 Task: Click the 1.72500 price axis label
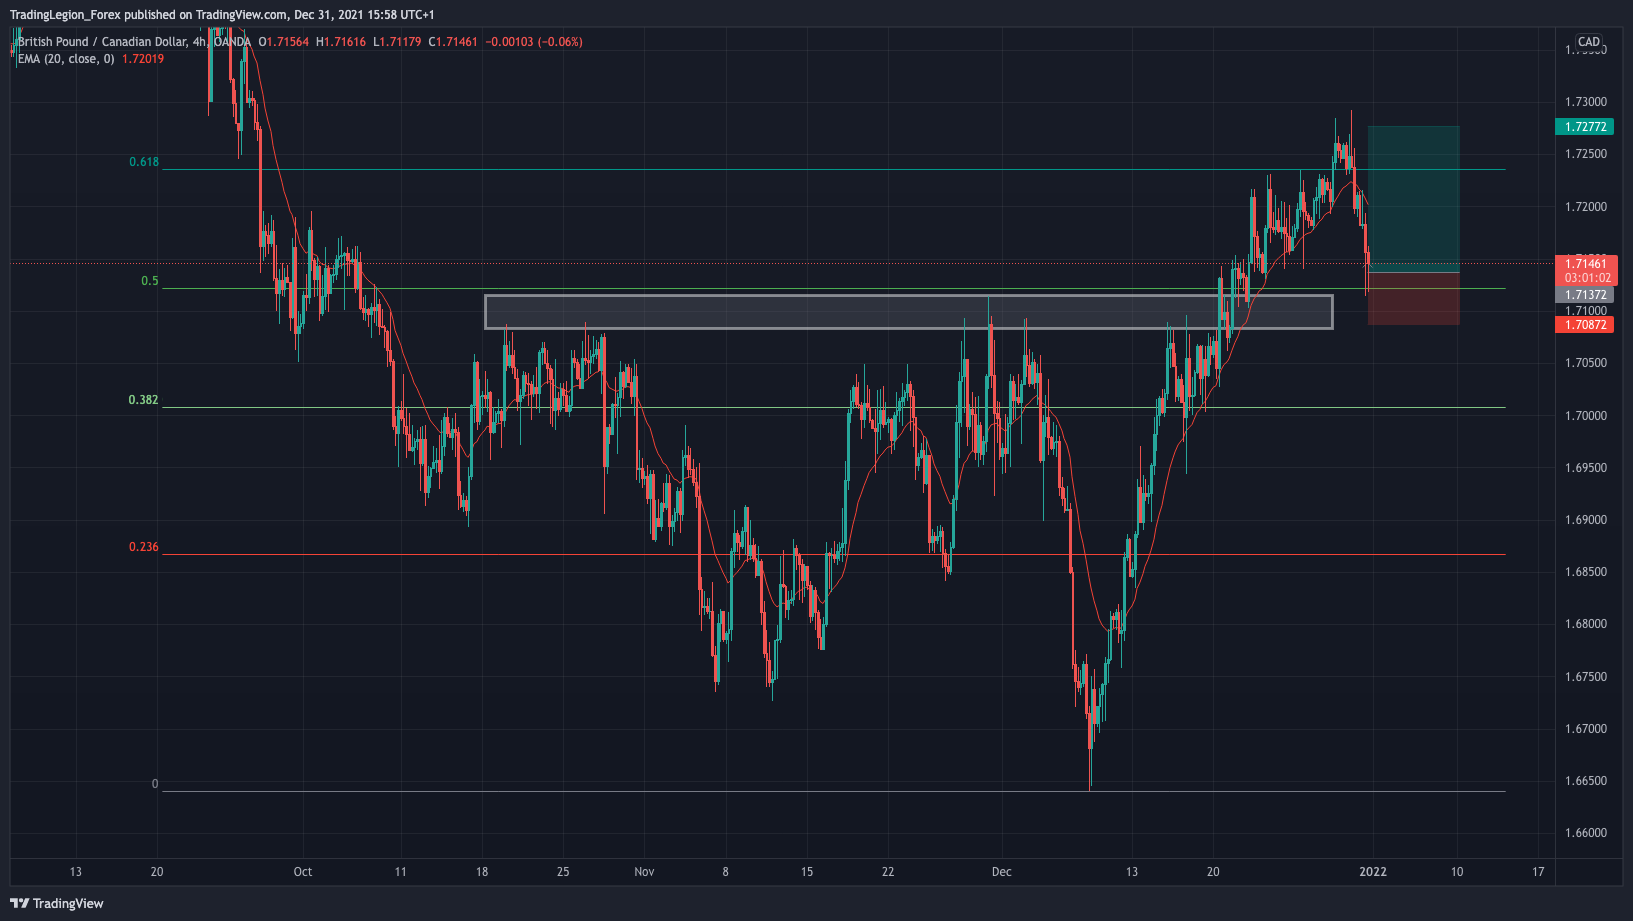[x=1586, y=154]
